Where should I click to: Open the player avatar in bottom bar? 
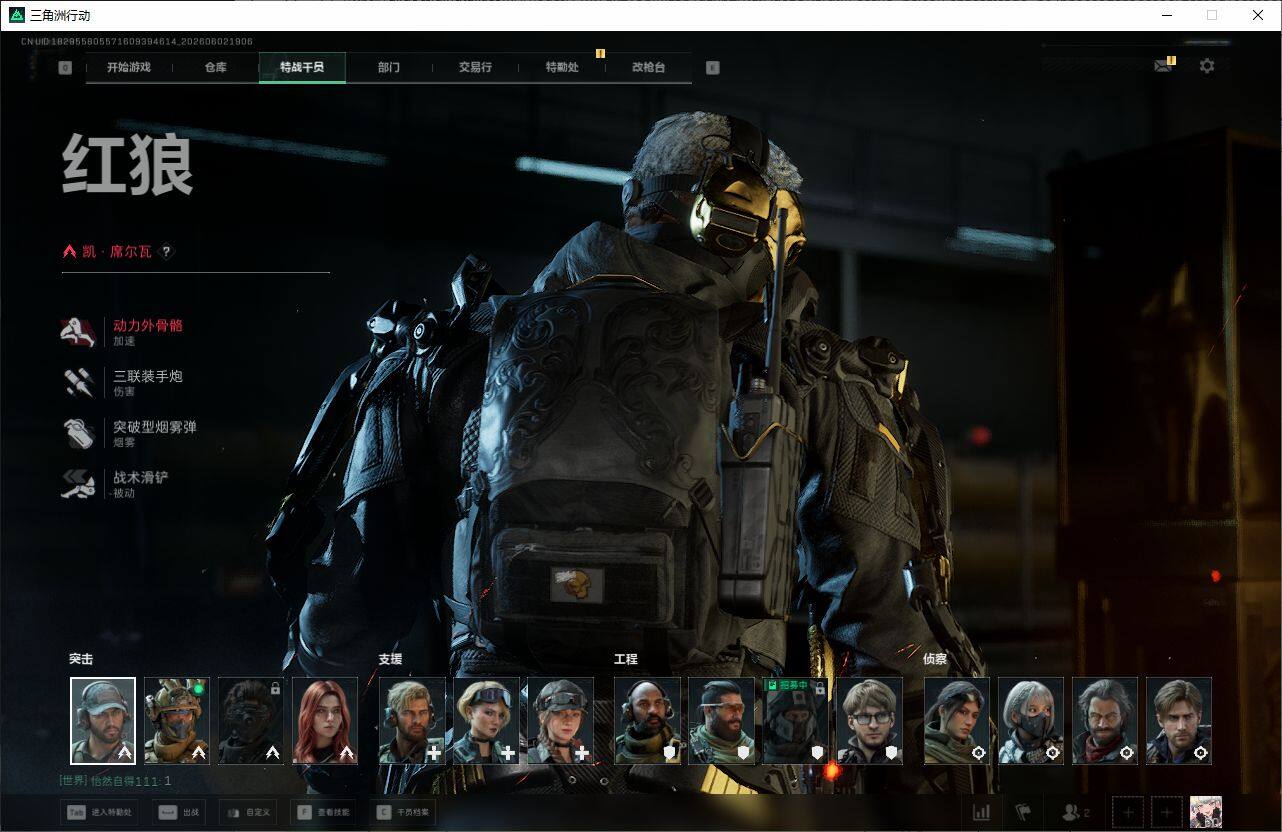coord(1205,812)
